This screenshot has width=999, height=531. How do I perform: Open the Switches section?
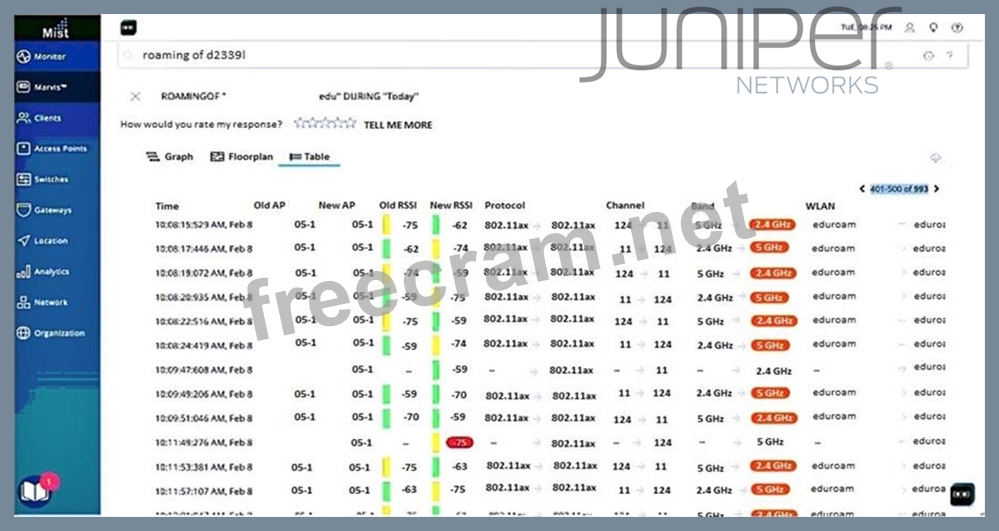[50, 180]
